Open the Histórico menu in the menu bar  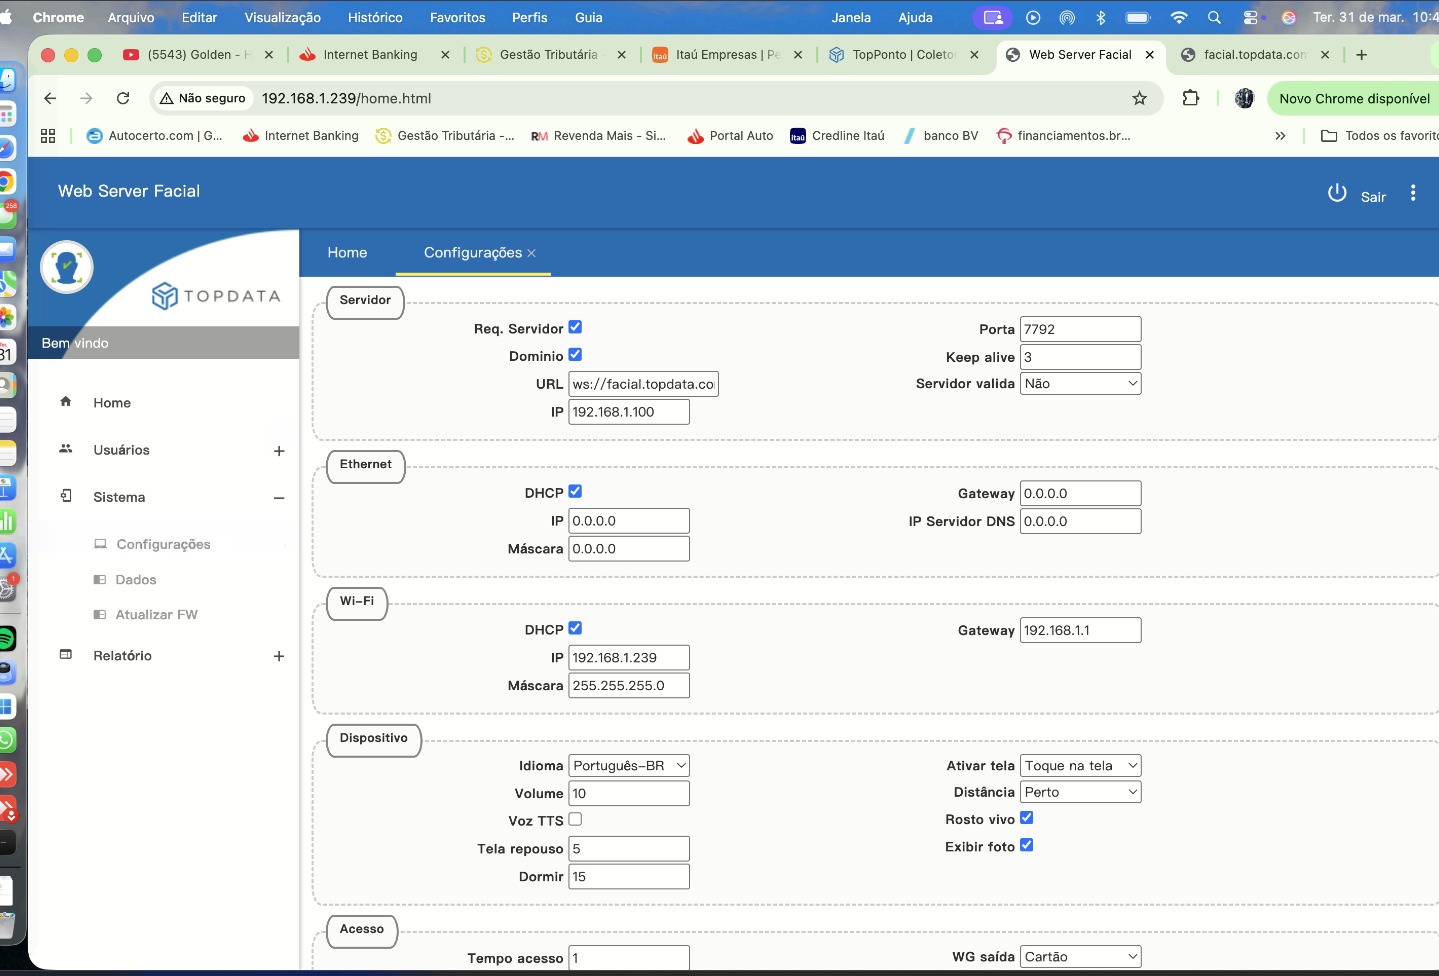click(375, 17)
